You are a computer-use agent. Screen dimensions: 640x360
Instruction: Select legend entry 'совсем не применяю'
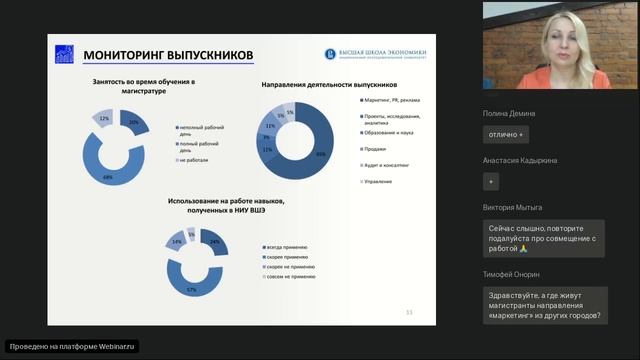pyautogui.click(x=289, y=277)
